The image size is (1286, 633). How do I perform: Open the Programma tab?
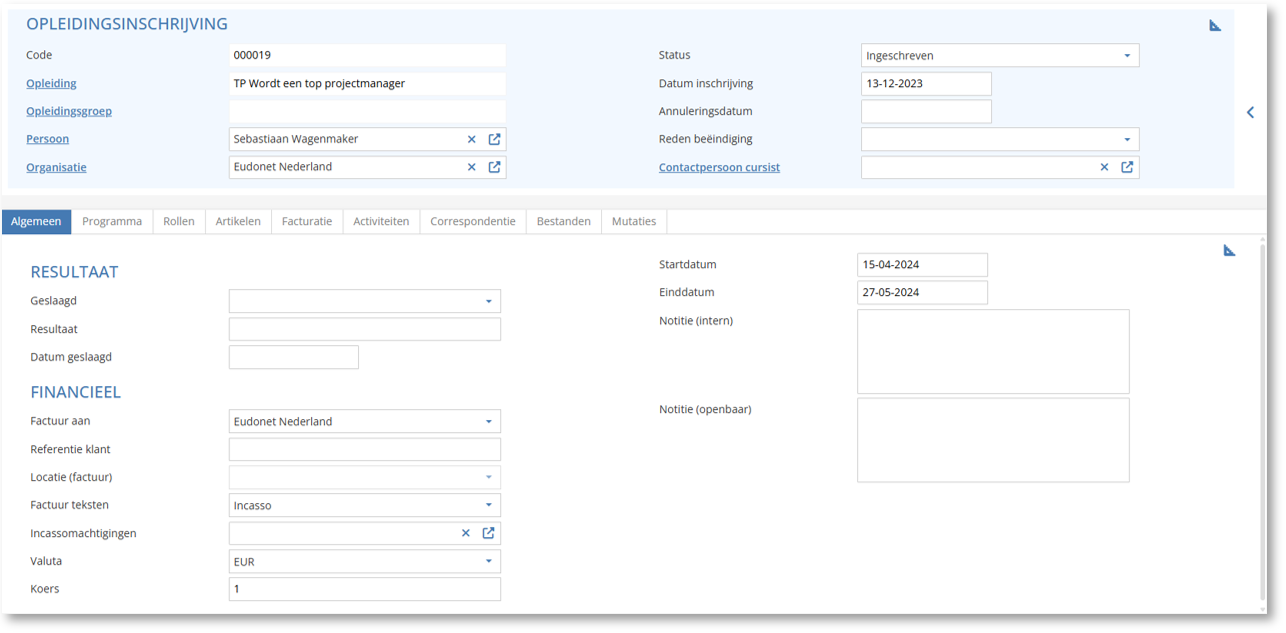point(112,222)
